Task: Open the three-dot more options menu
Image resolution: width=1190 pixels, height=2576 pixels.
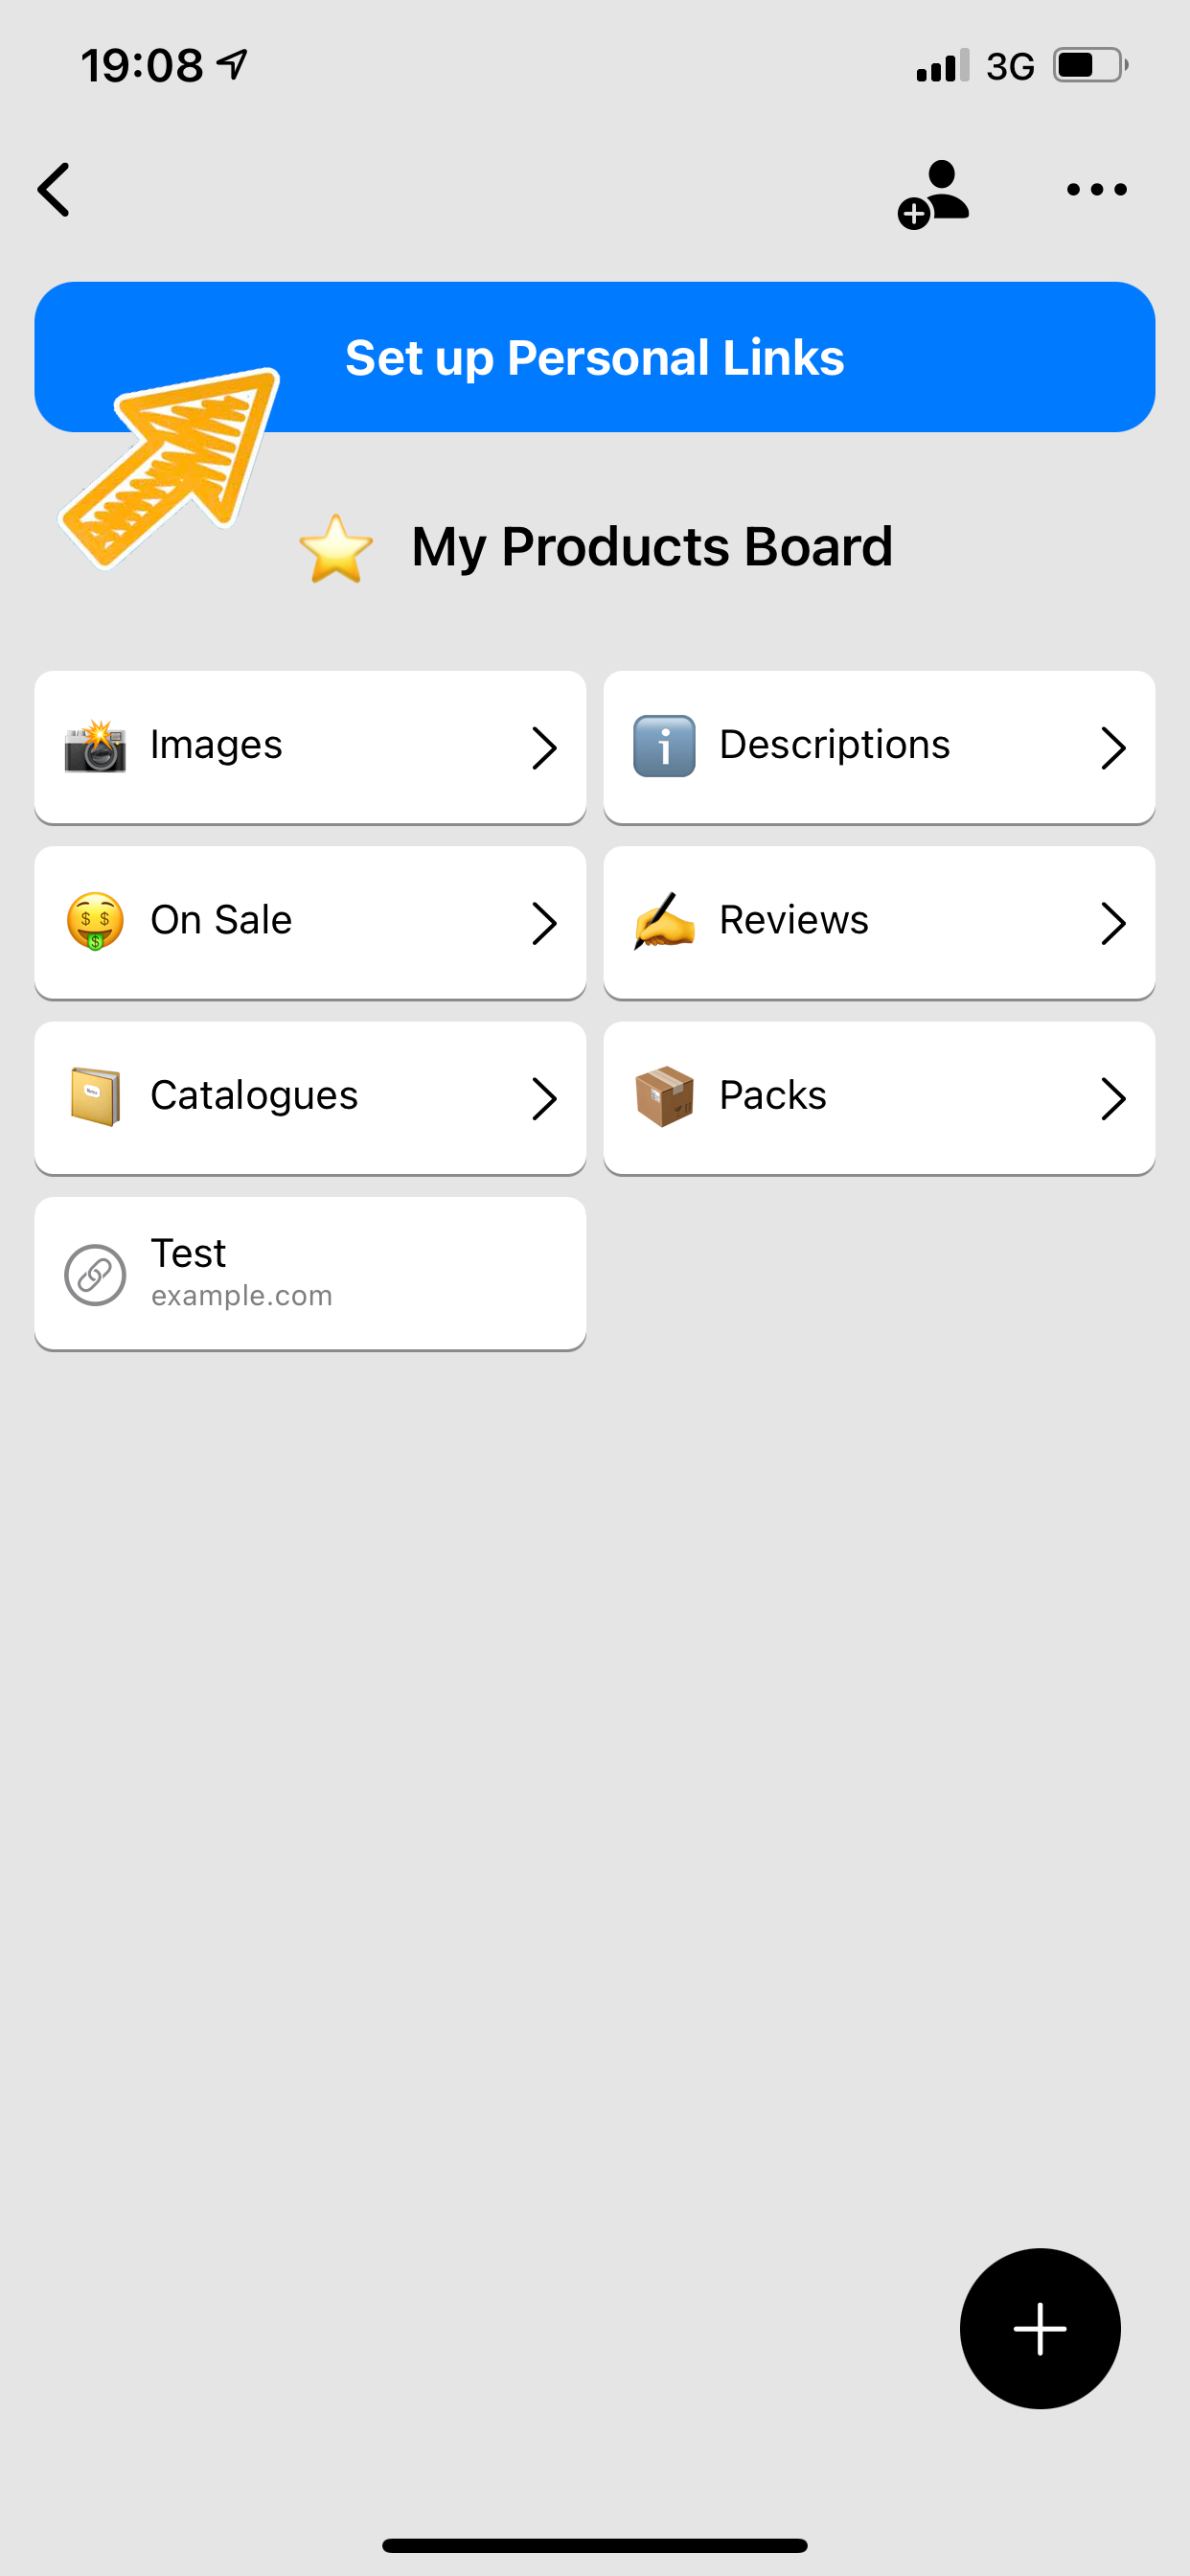Action: (x=1096, y=189)
